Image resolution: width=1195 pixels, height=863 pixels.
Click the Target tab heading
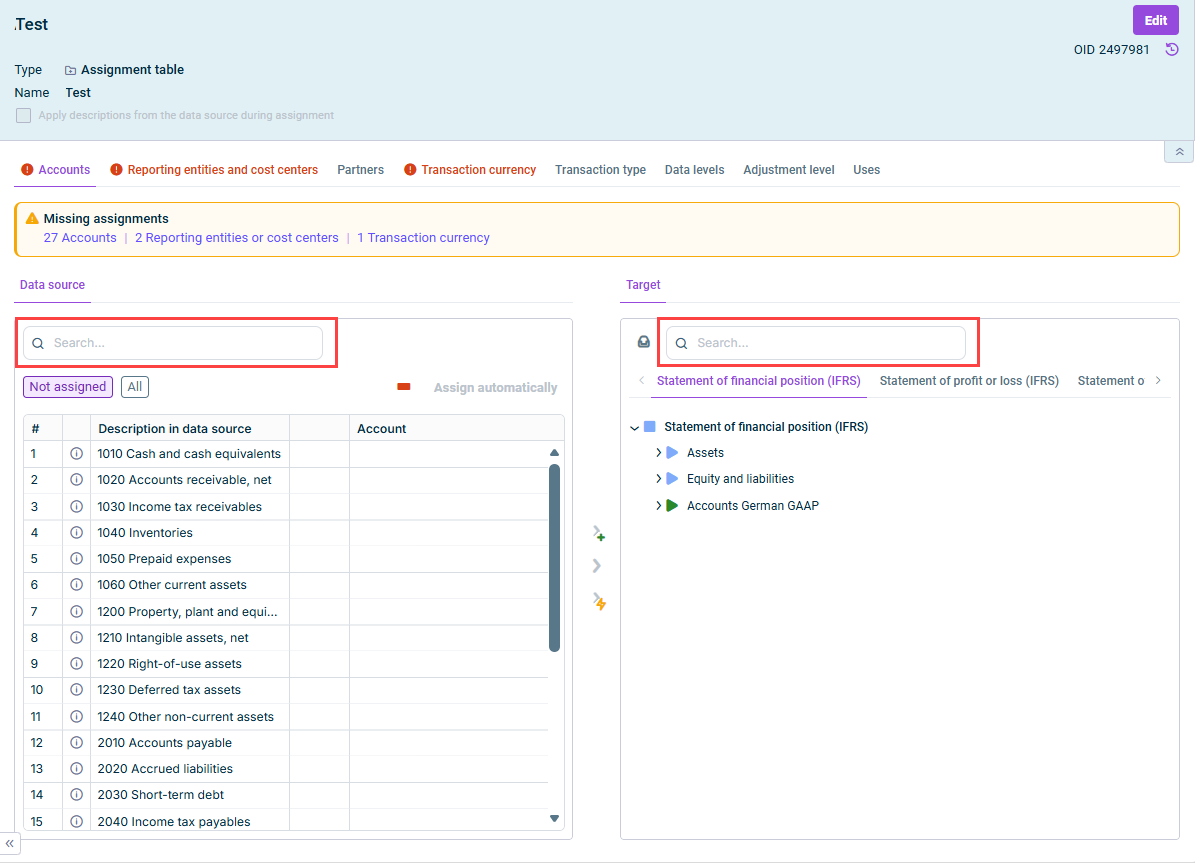pyautogui.click(x=643, y=284)
